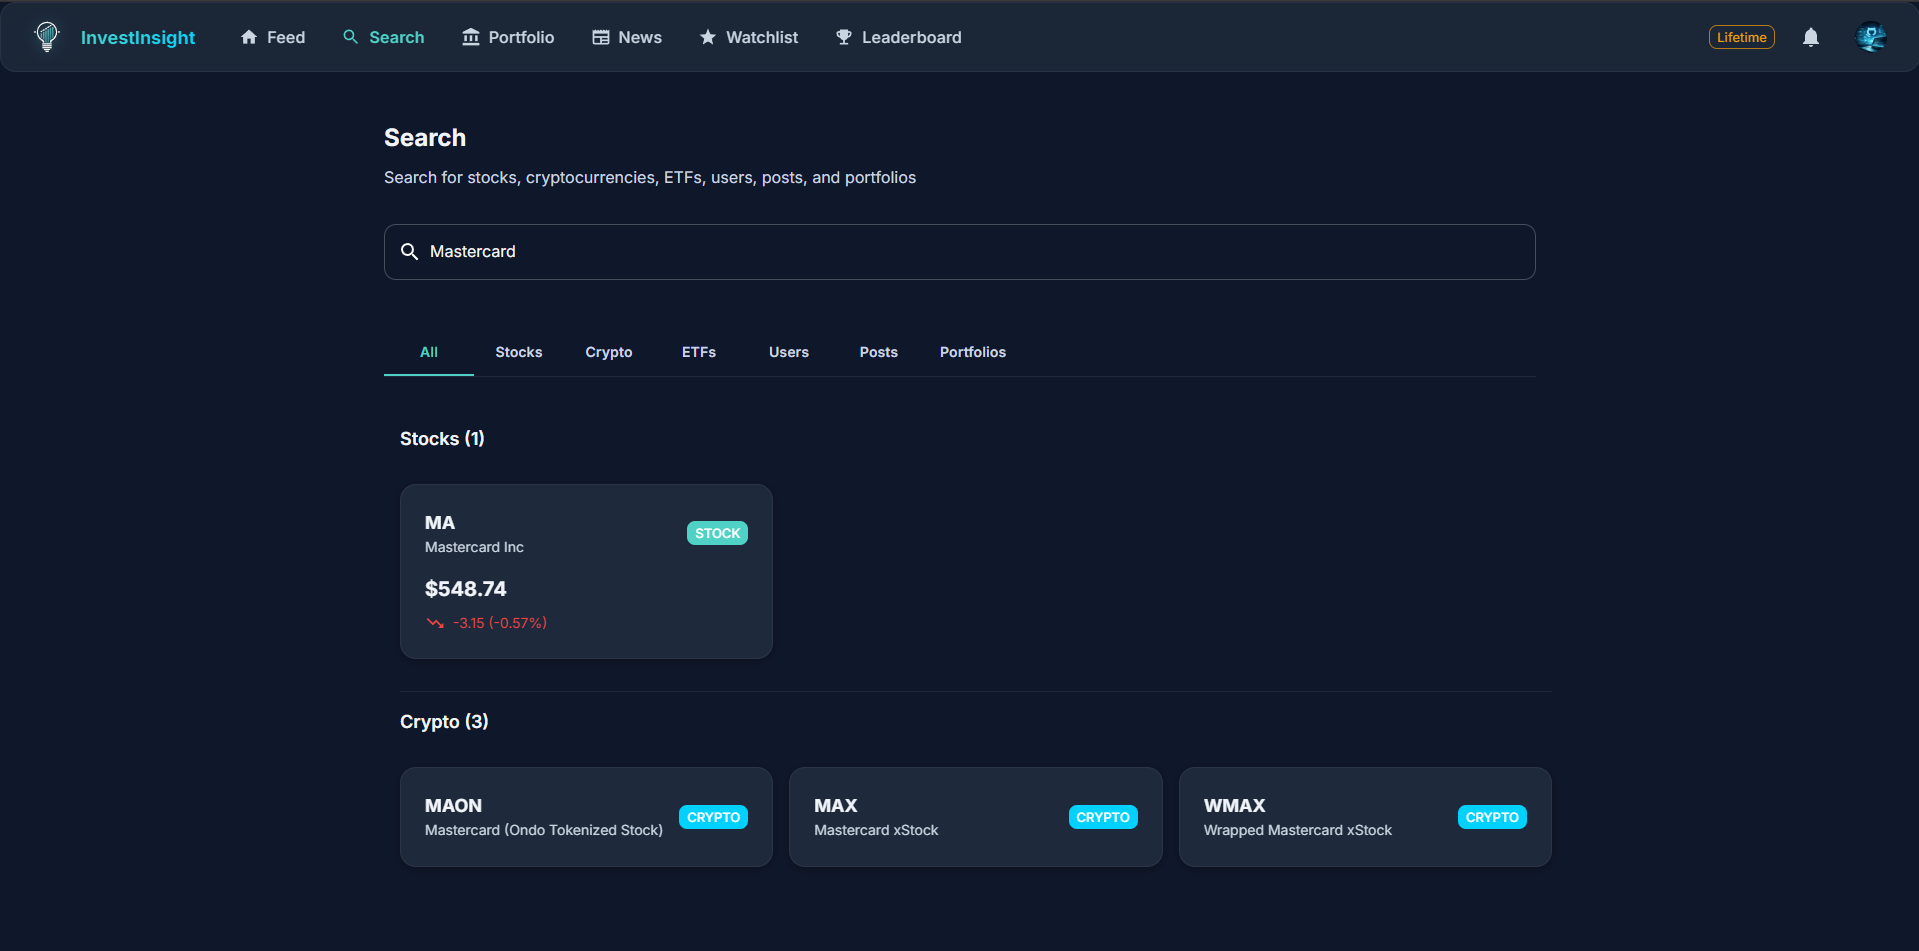Open the MAON Mastercard tokenized stock card
The image size is (1919, 951).
(585, 816)
